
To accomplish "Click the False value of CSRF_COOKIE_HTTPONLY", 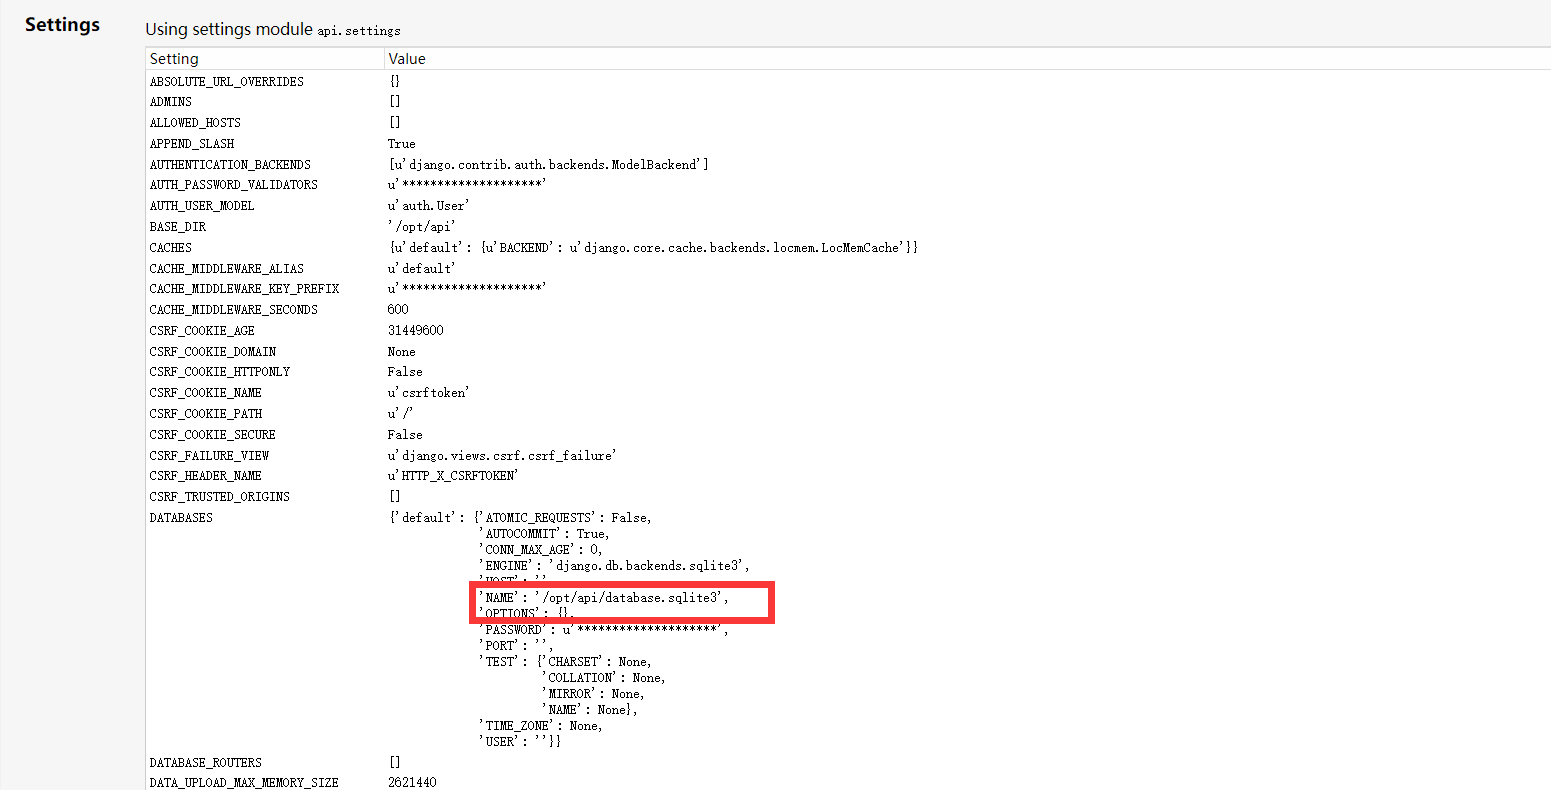I will 405,372.
